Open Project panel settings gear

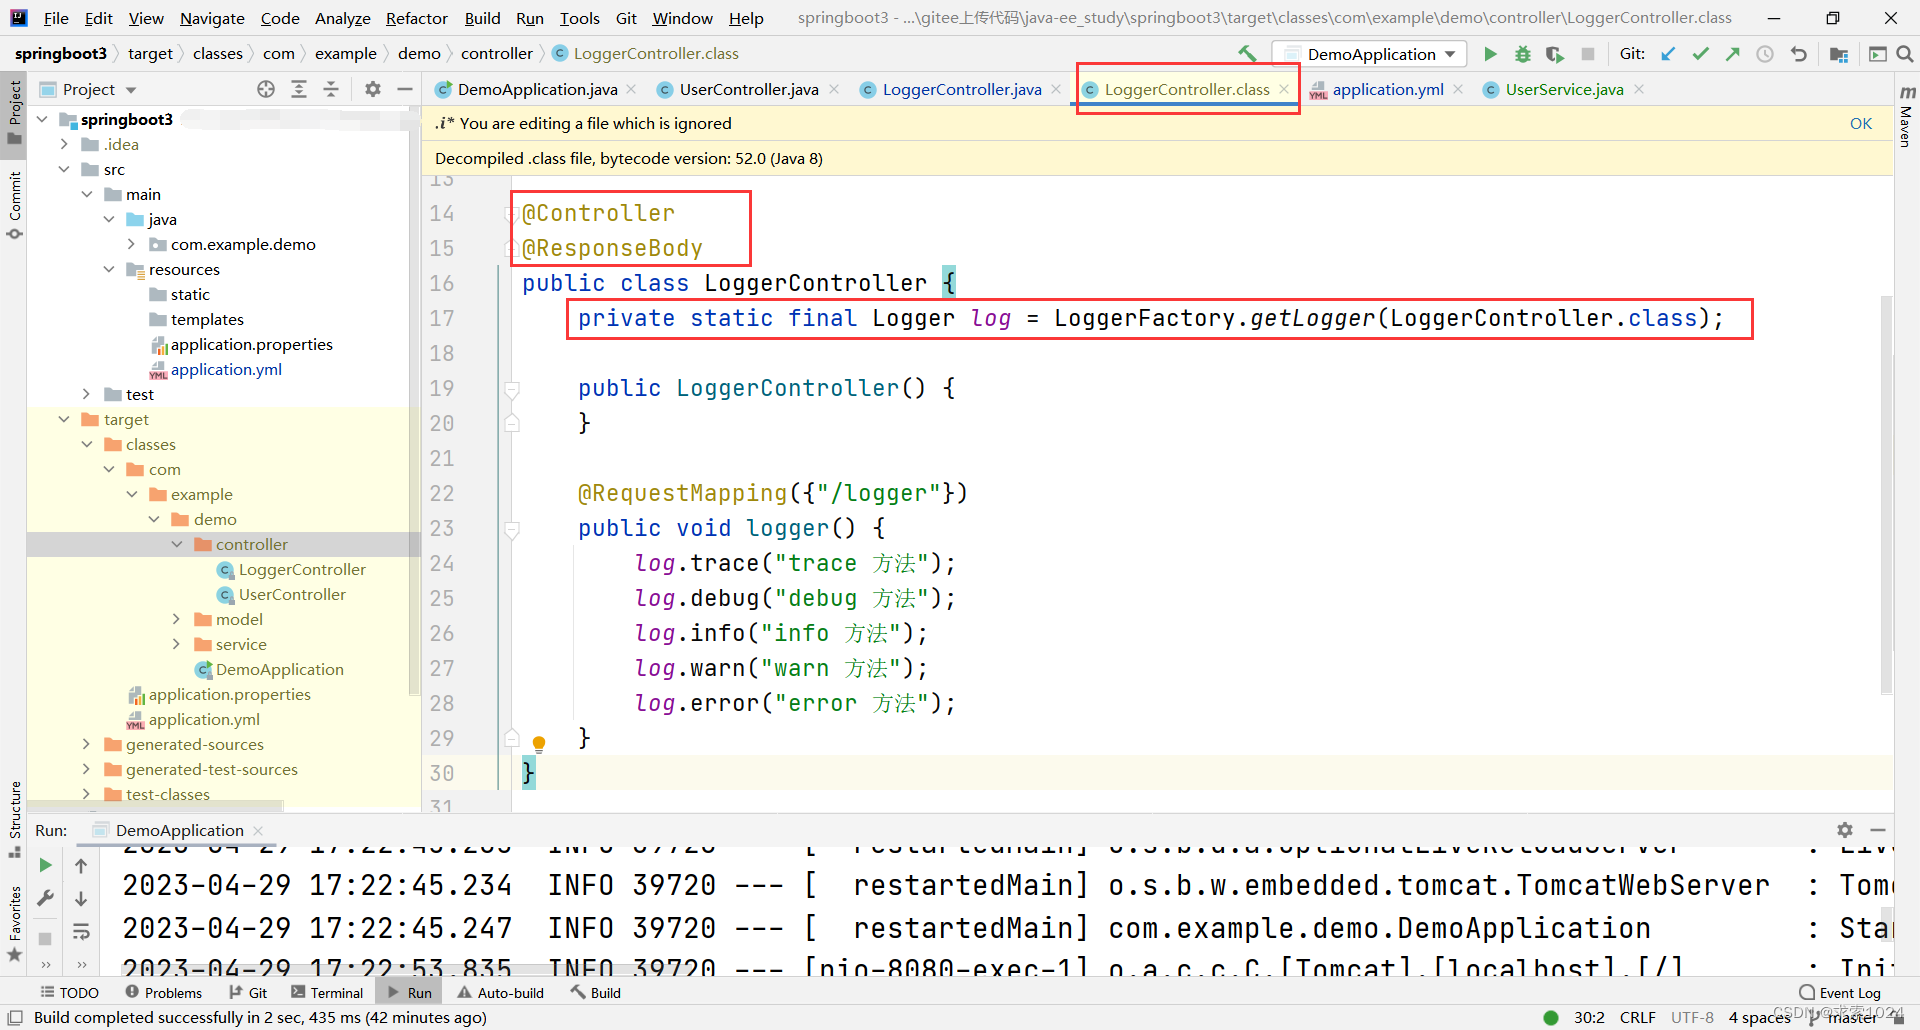click(373, 89)
